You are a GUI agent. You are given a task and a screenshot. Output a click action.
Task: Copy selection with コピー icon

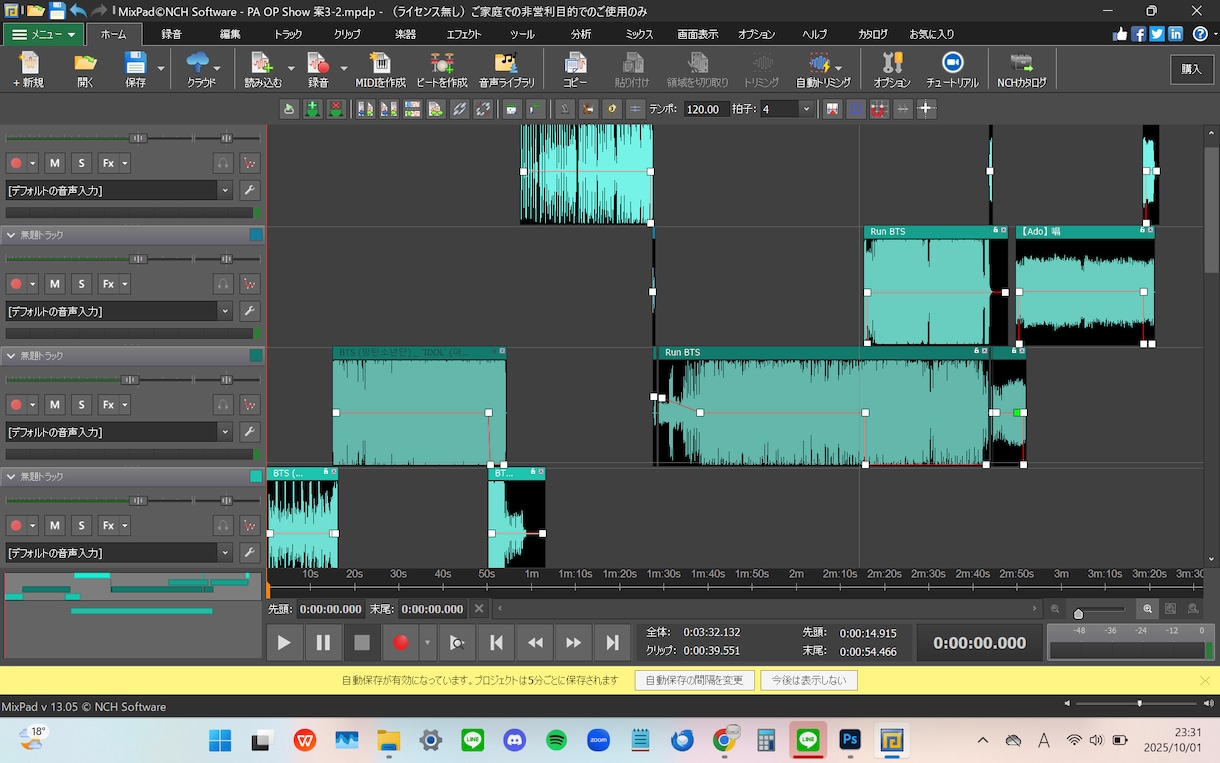[575, 70]
